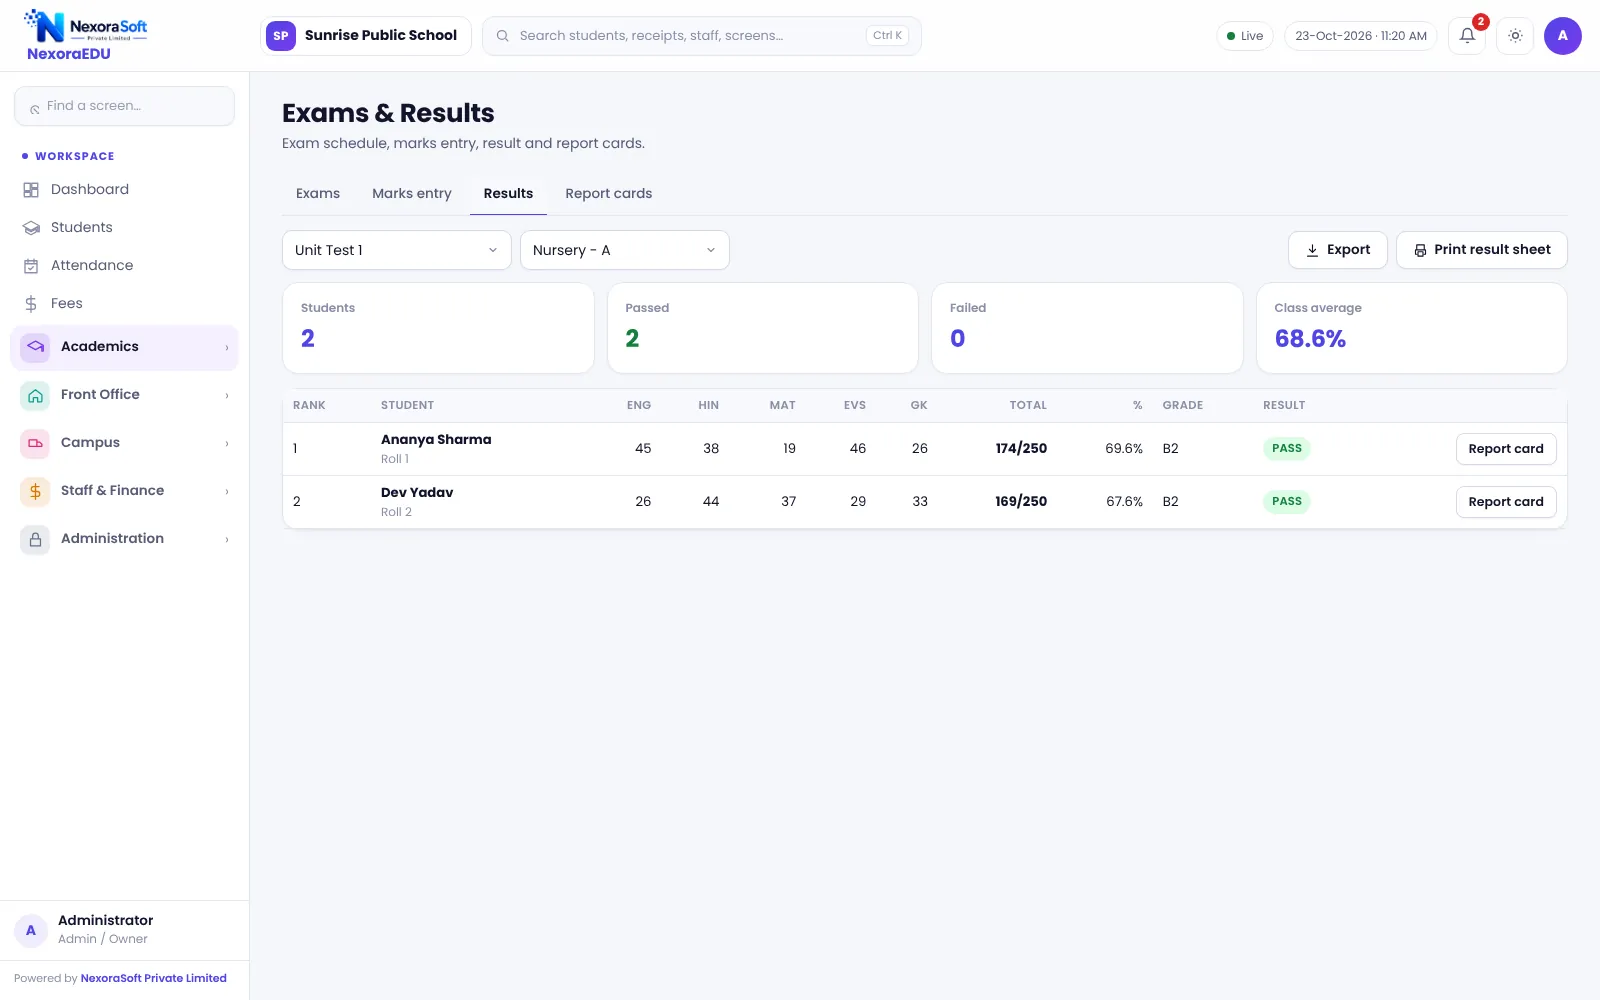Image resolution: width=1600 pixels, height=1000 pixels.
Task: Open the Nursery - A class dropdown
Action: [x=625, y=250]
